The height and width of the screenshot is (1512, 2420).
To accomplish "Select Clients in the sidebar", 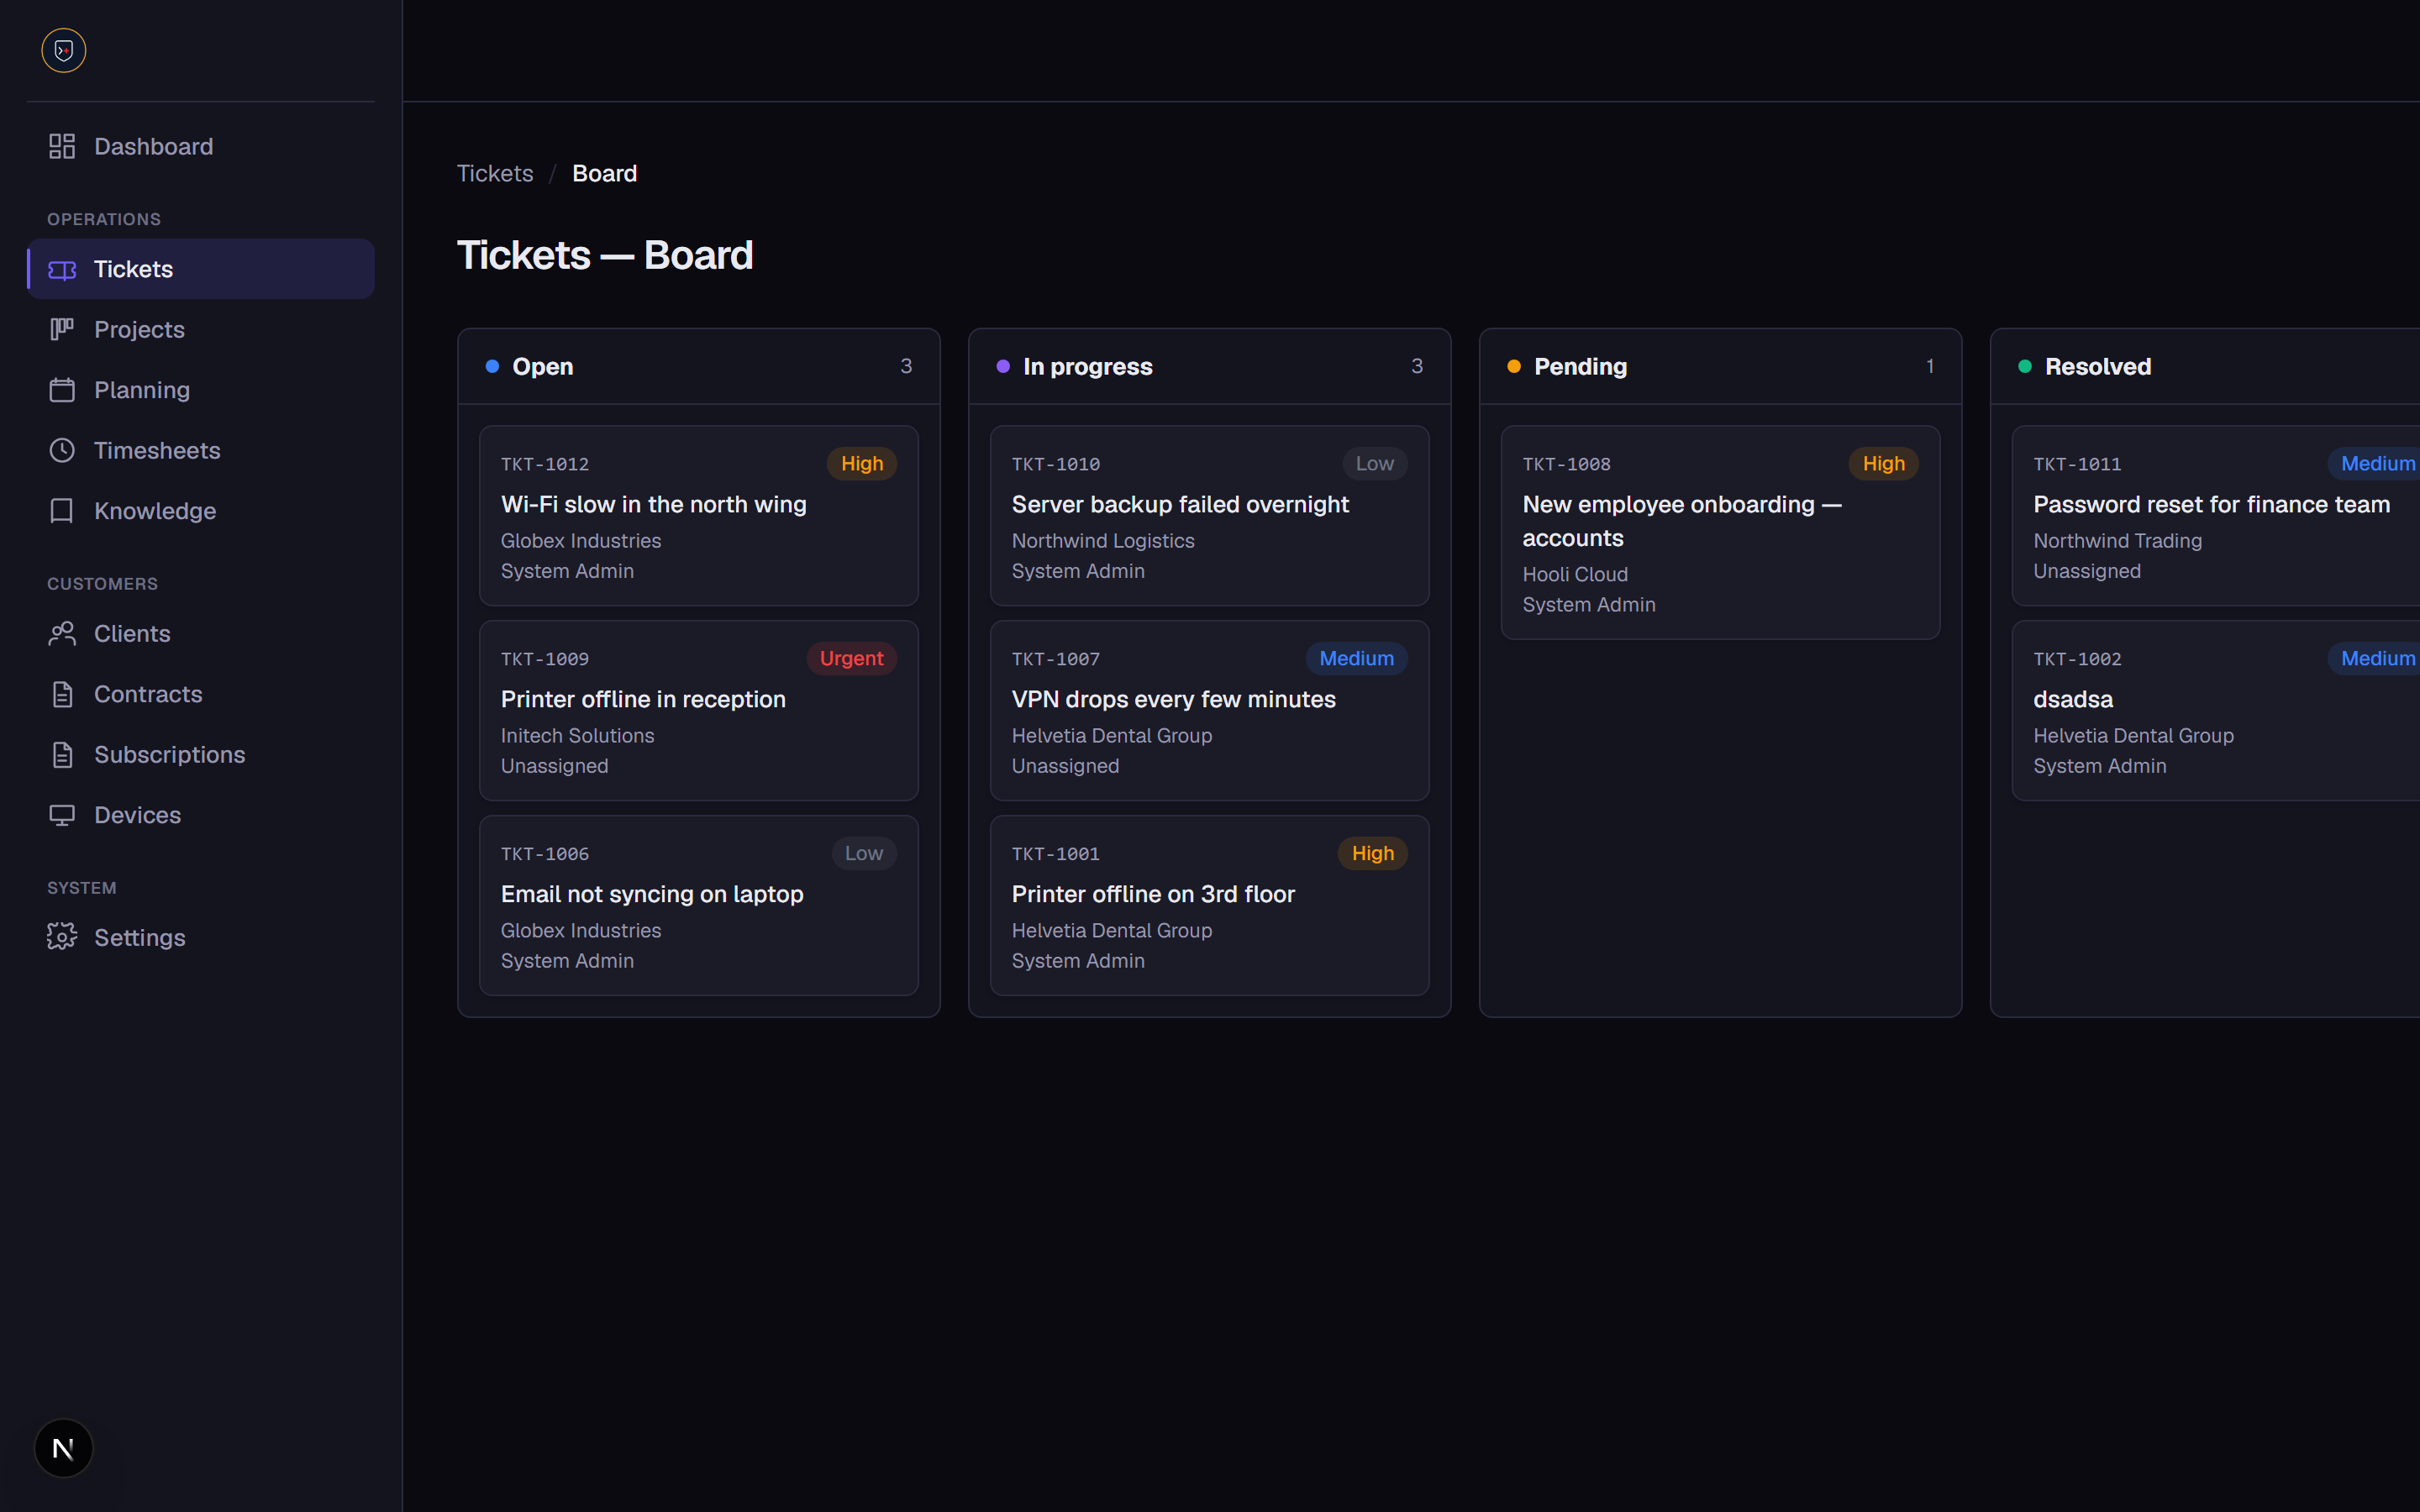I will 200,633.
